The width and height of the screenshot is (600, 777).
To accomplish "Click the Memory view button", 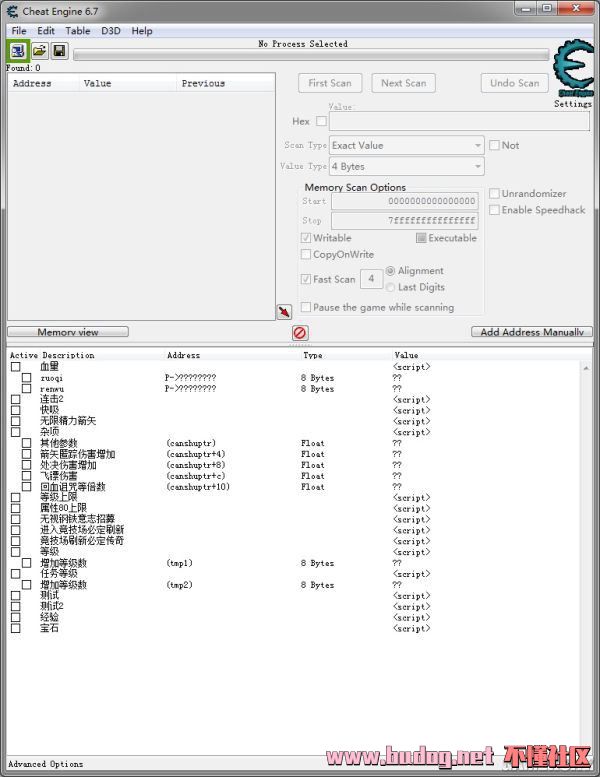I will (68, 332).
